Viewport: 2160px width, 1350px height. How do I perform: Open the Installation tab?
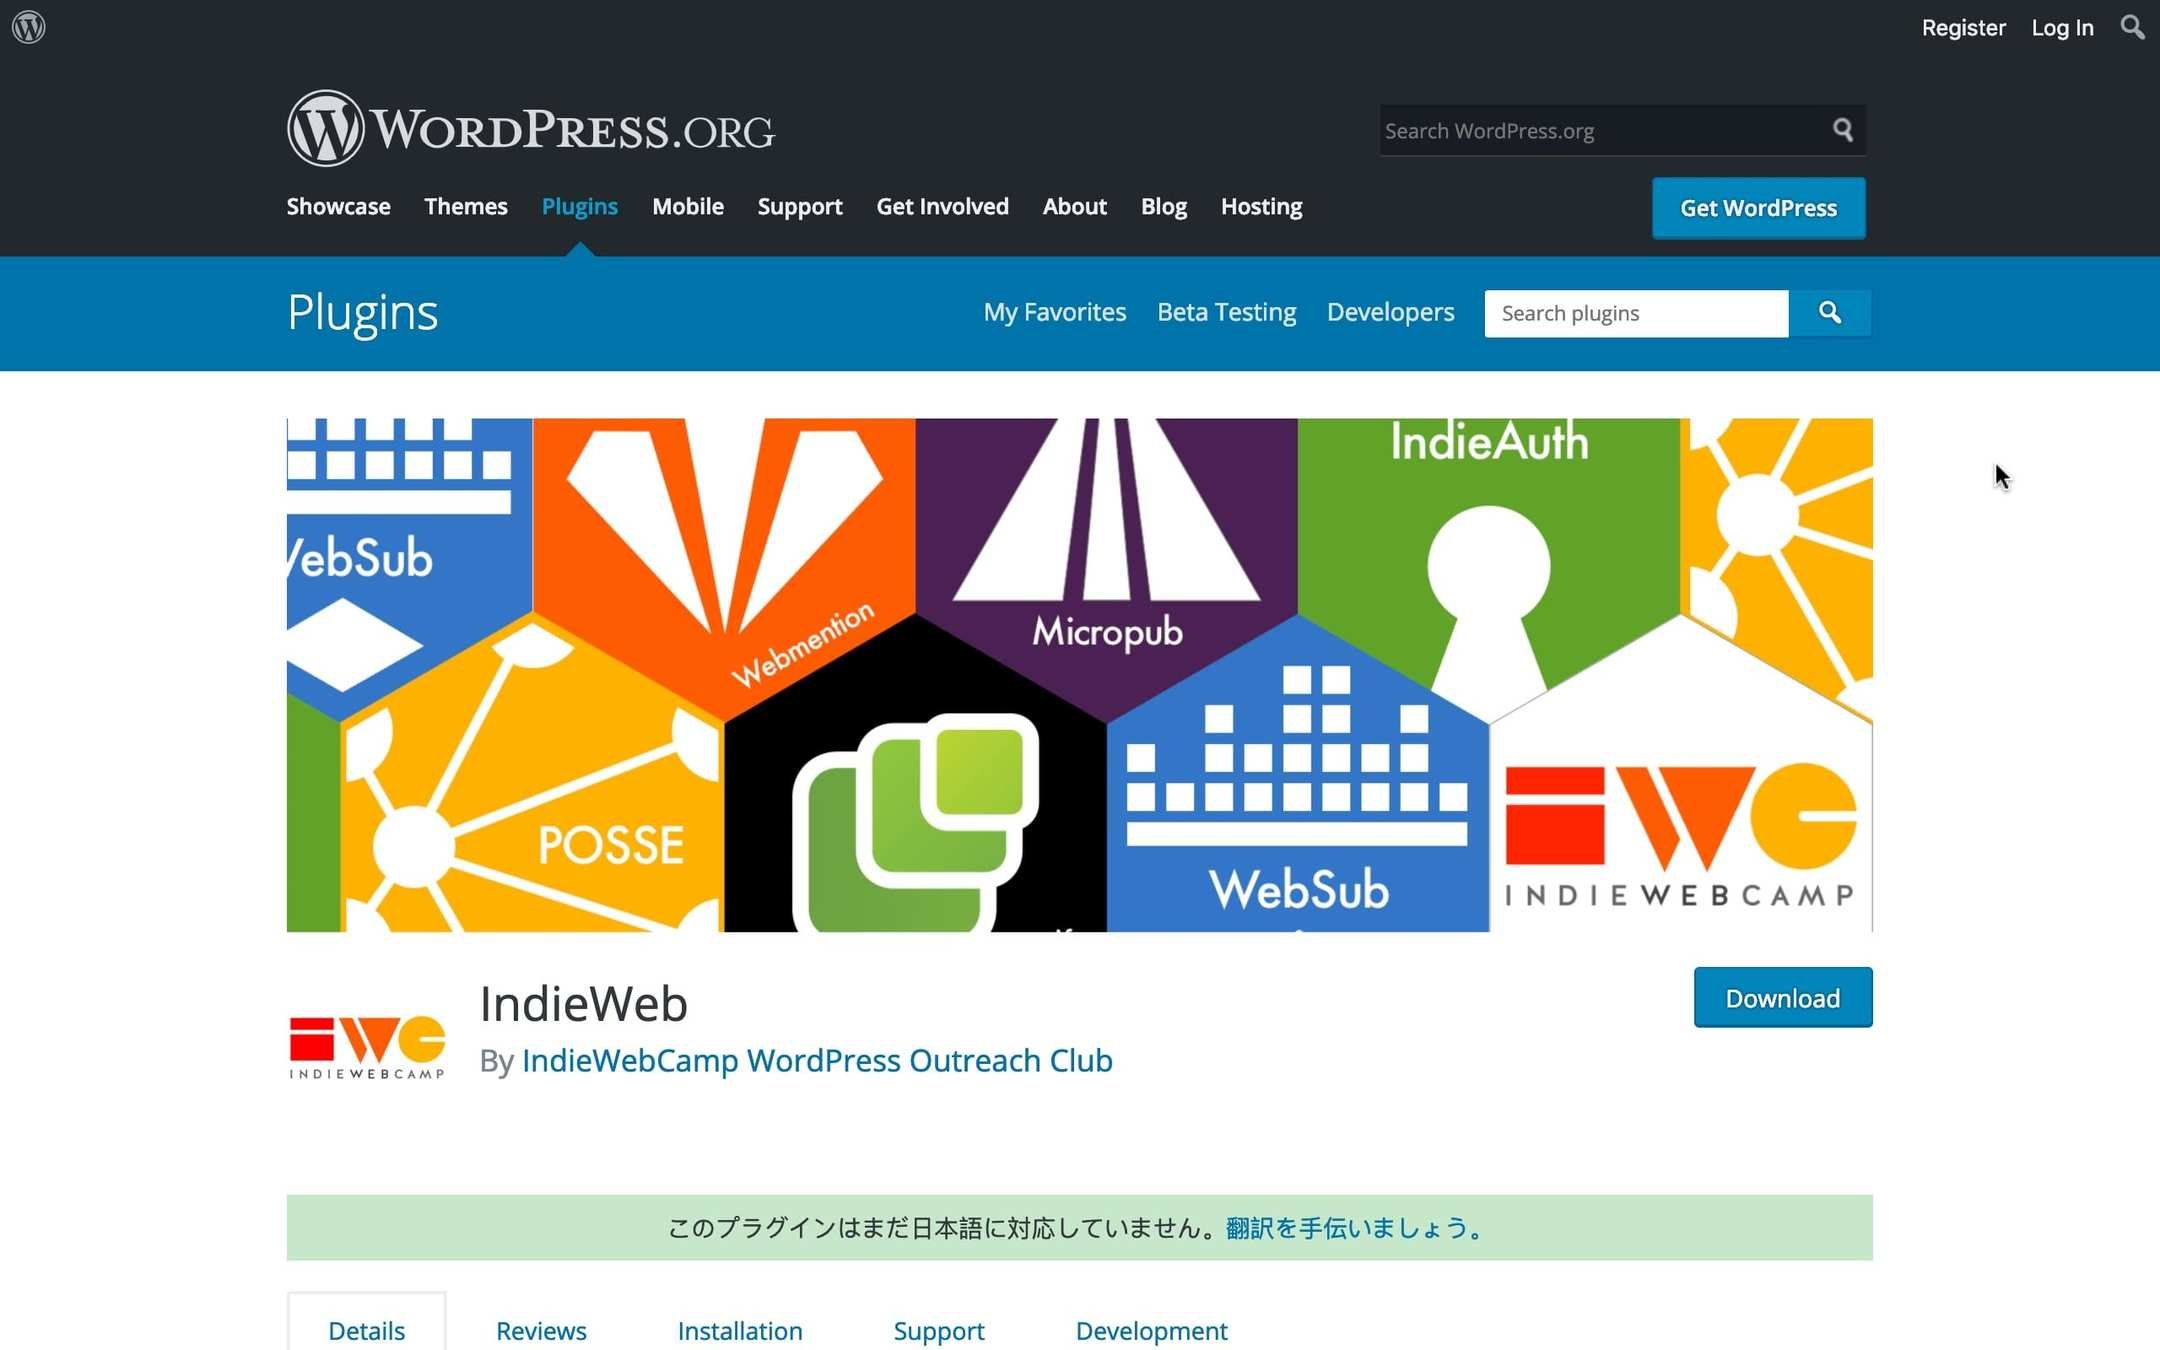[x=739, y=1330]
